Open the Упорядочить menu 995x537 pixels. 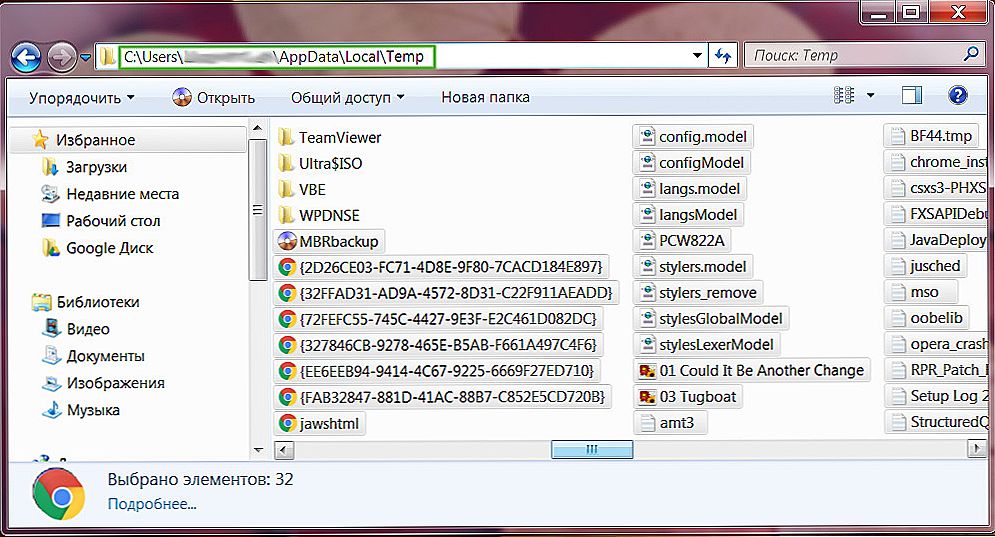tap(81, 98)
